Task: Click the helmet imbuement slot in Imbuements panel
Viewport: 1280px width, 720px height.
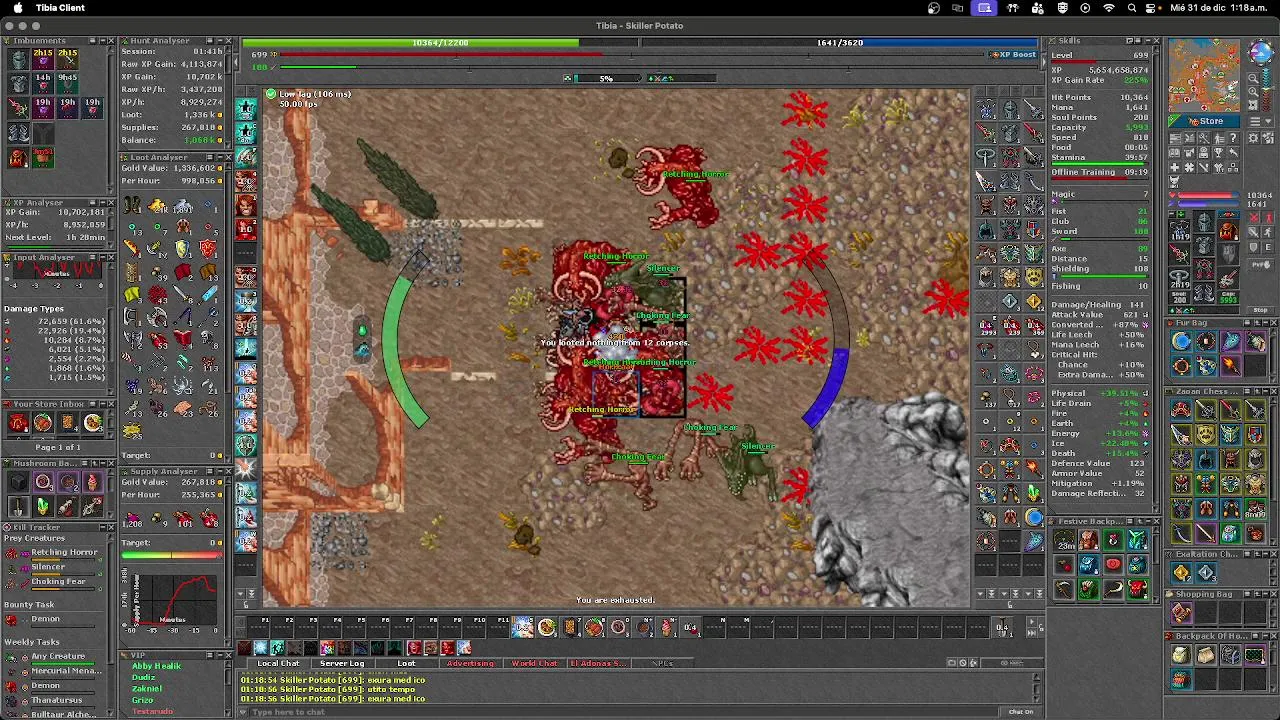Action: (18, 59)
